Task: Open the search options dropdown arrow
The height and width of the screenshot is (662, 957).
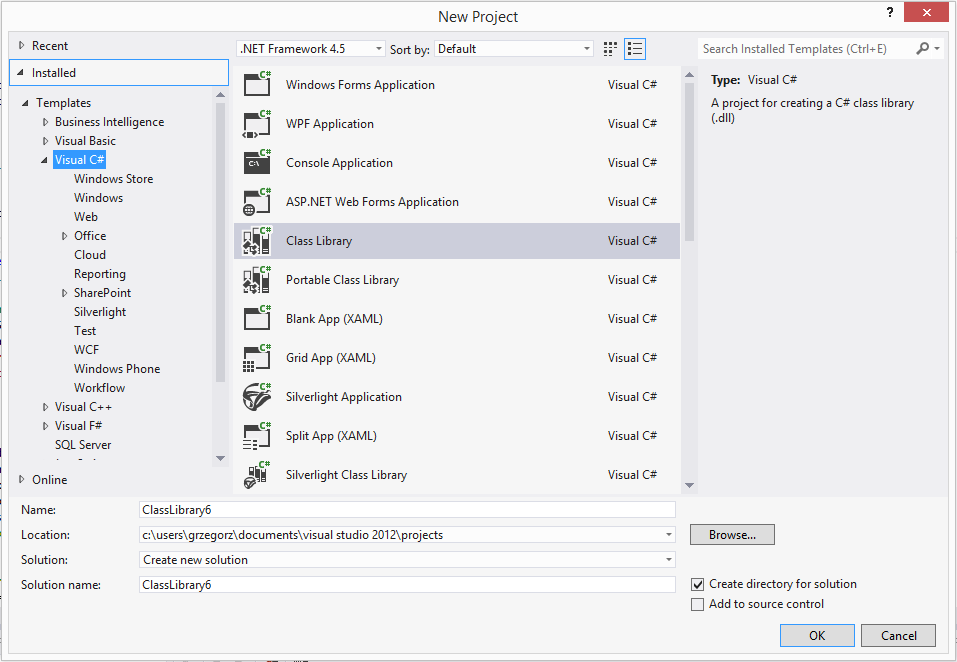Action: pos(937,48)
